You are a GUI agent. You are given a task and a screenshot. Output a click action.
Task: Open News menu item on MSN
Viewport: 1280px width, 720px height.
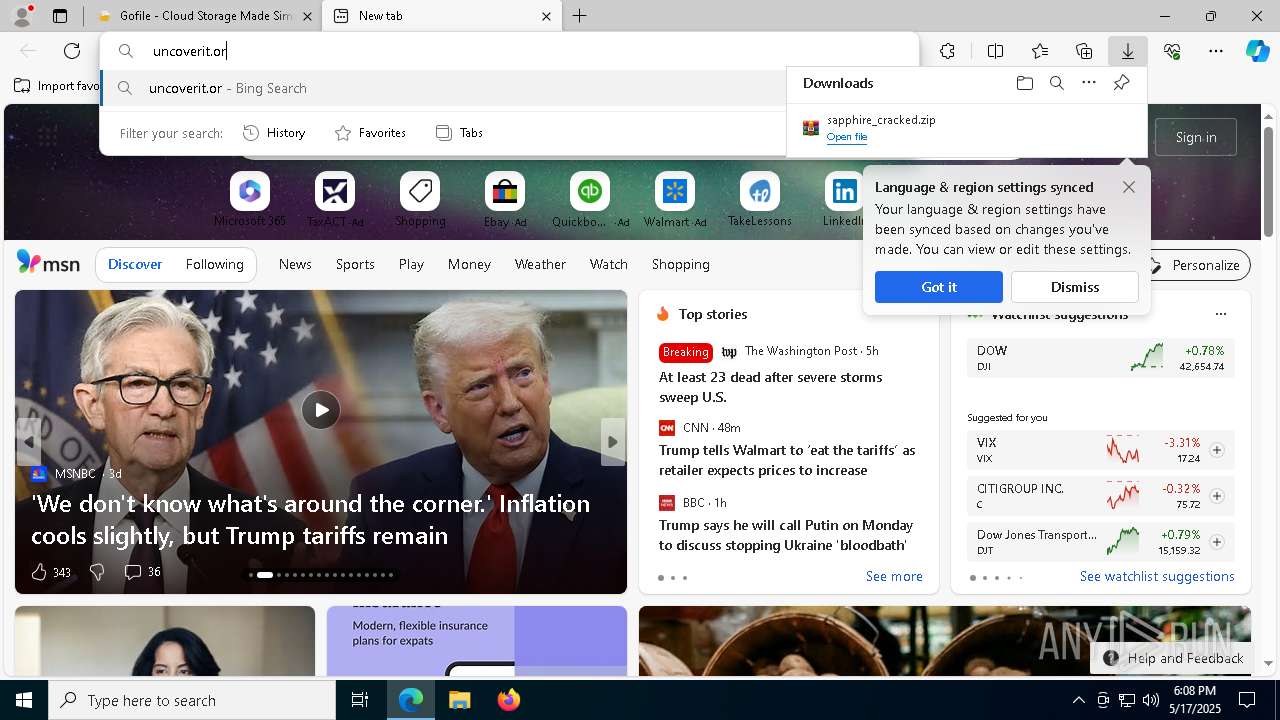[x=295, y=265]
